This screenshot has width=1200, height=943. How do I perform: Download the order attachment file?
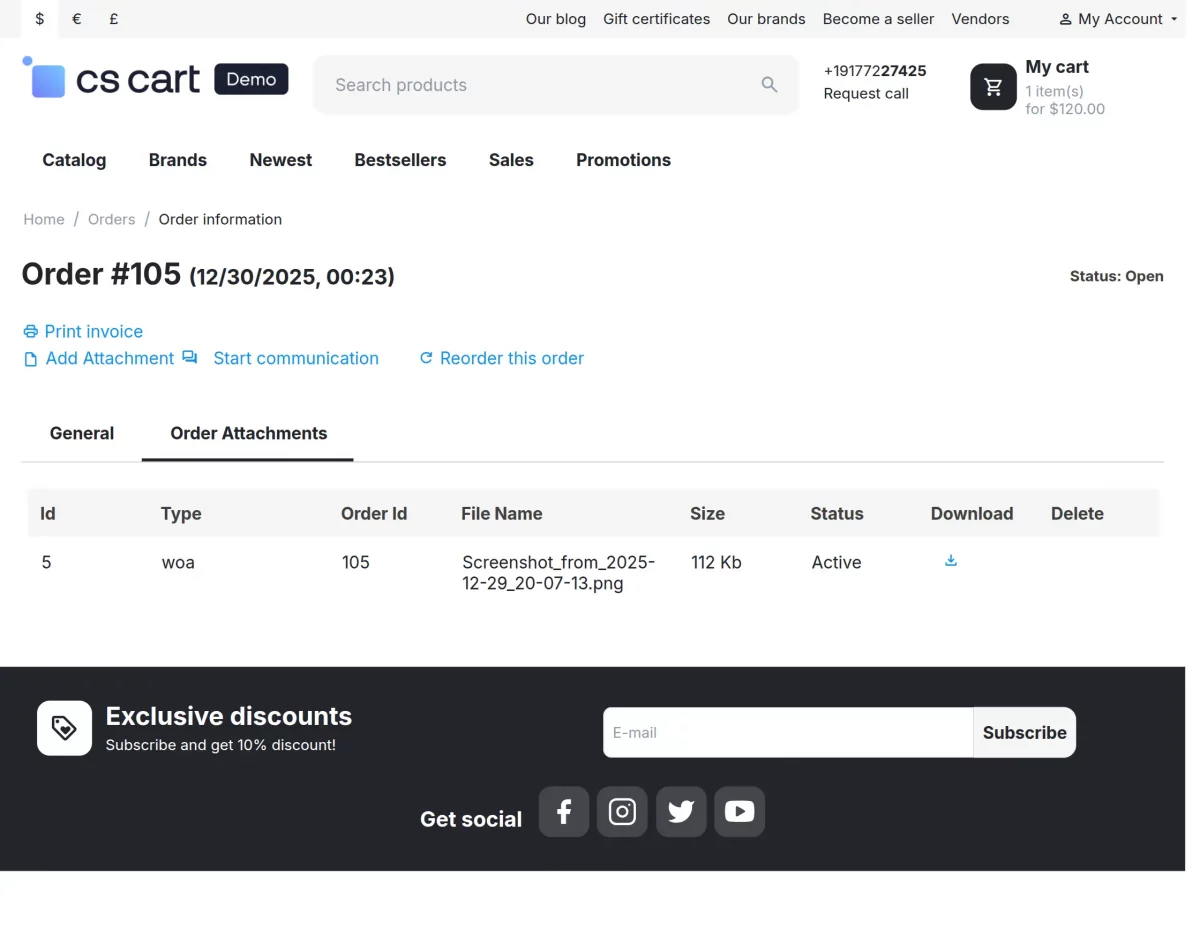click(x=951, y=561)
